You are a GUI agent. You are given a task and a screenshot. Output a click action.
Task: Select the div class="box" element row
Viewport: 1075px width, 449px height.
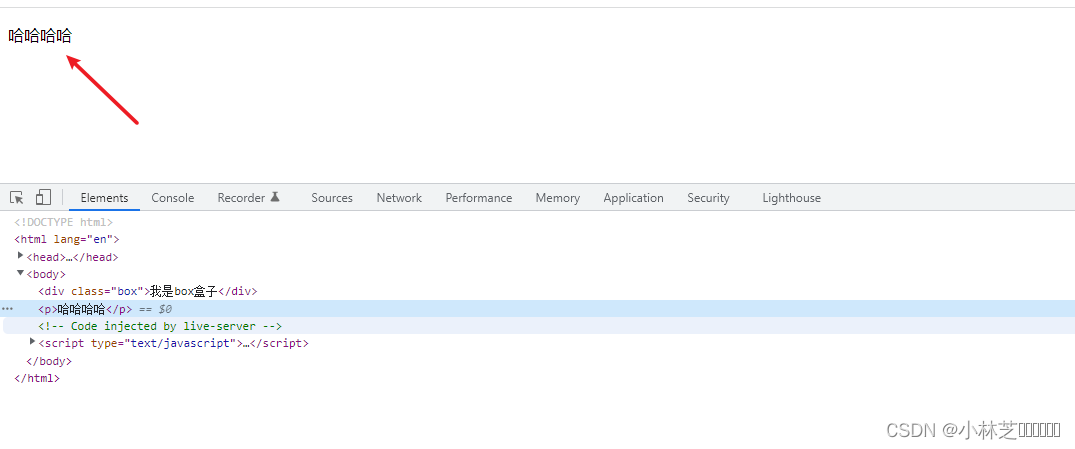click(x=147, y=291)
